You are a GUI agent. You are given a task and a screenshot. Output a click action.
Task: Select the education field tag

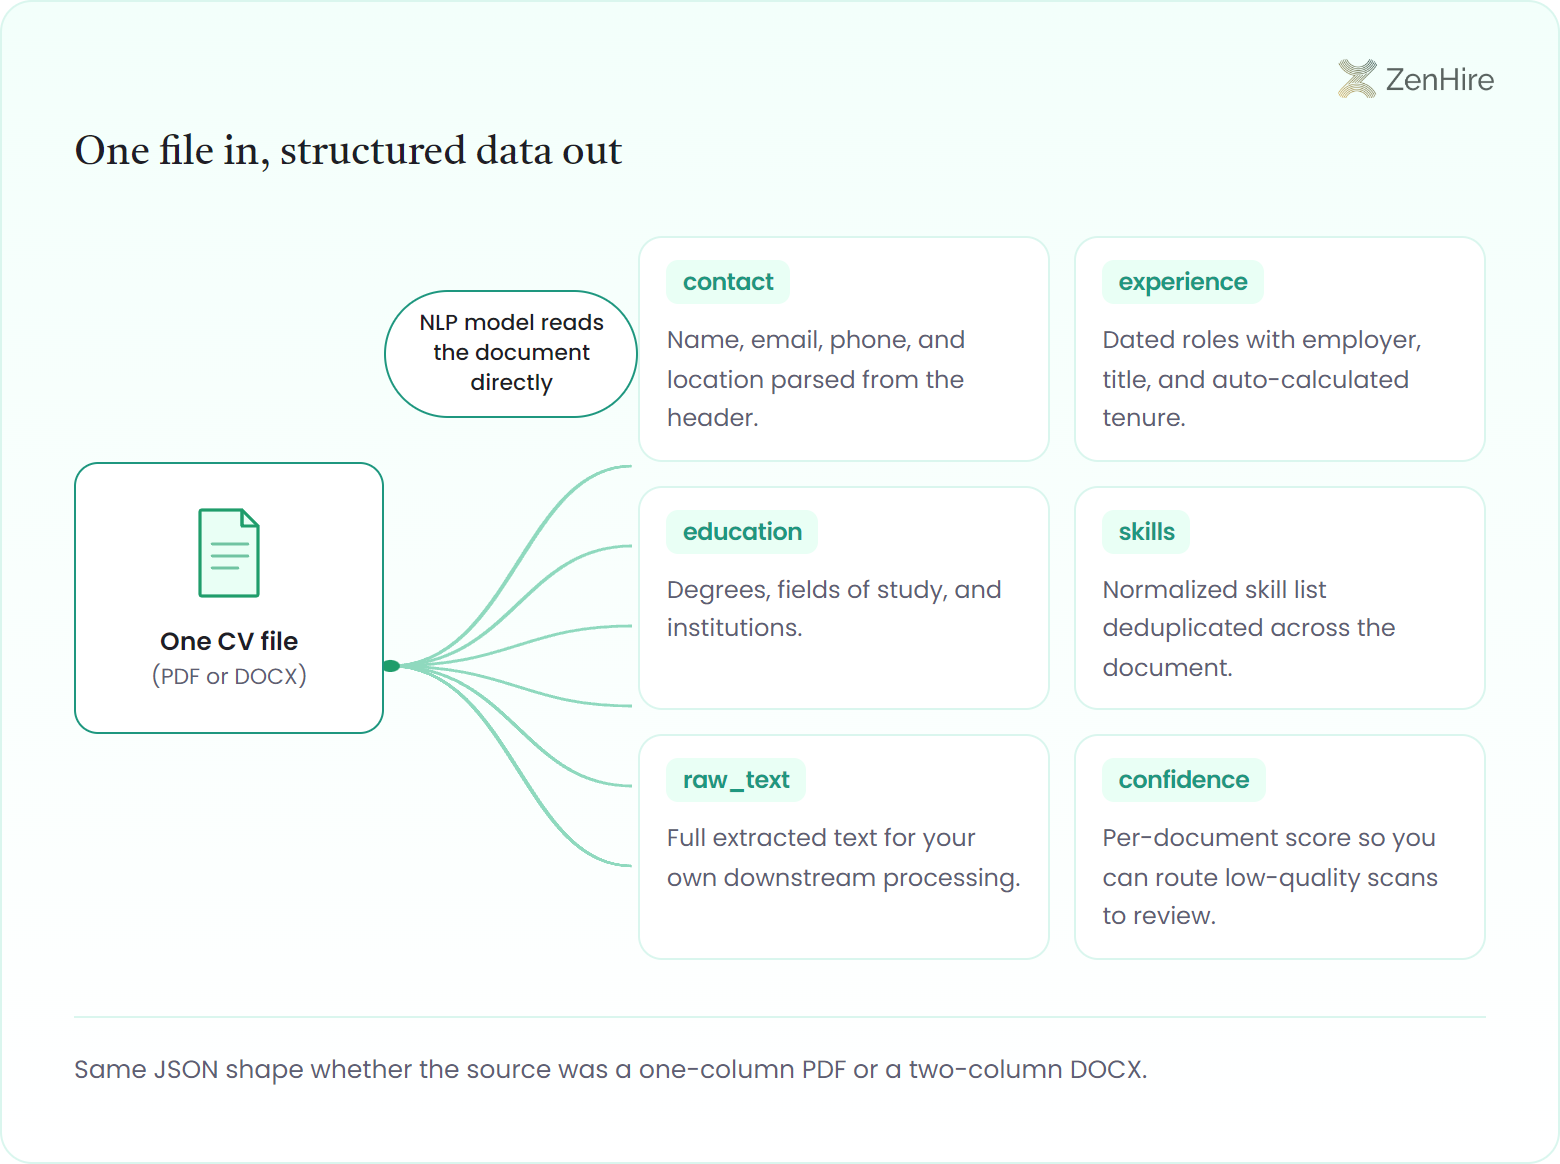coord(742,532)
